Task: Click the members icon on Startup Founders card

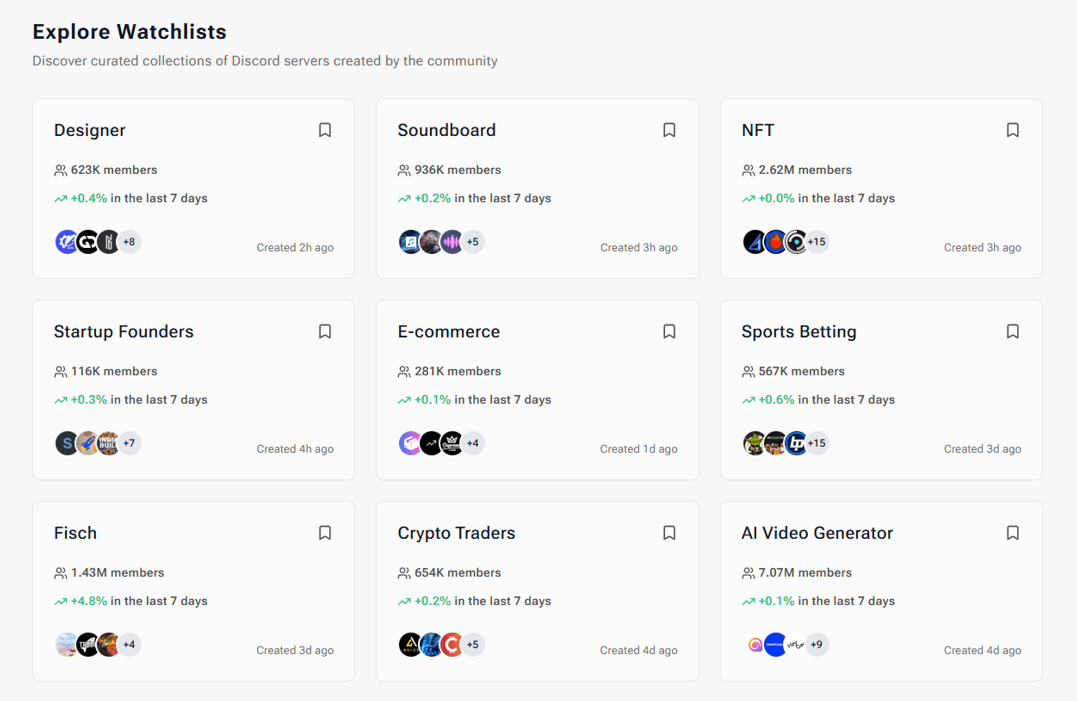Action: [x=60, y=370]
